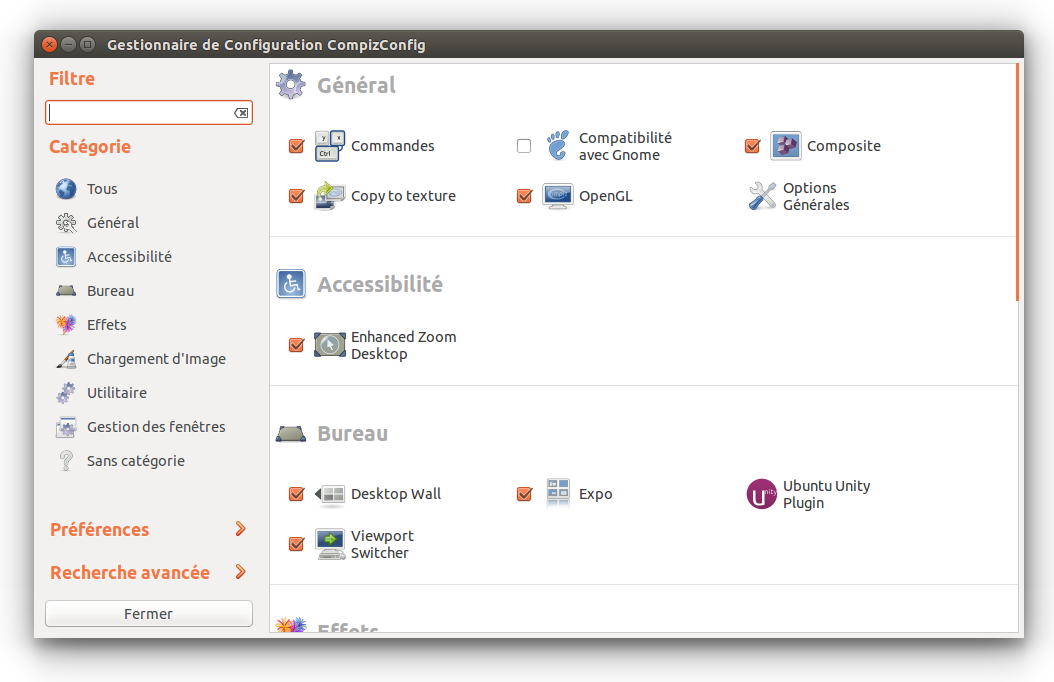Click the Composite plugin icon

785,146
